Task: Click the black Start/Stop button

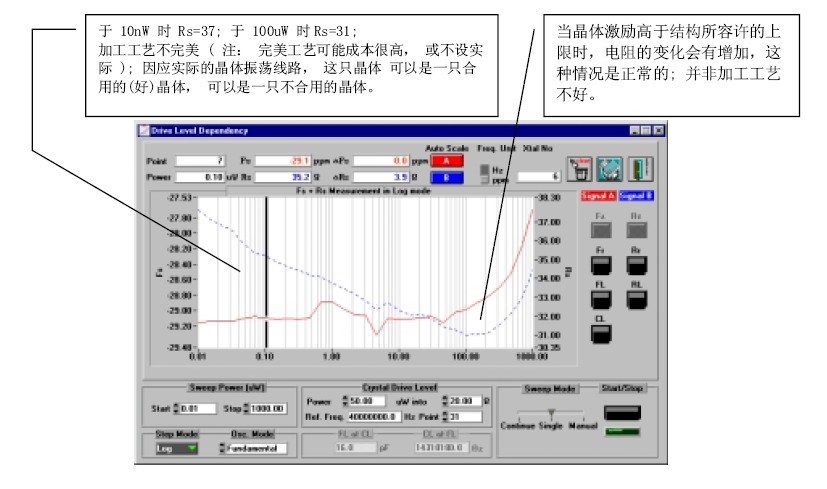Action: tap(622, 413)
